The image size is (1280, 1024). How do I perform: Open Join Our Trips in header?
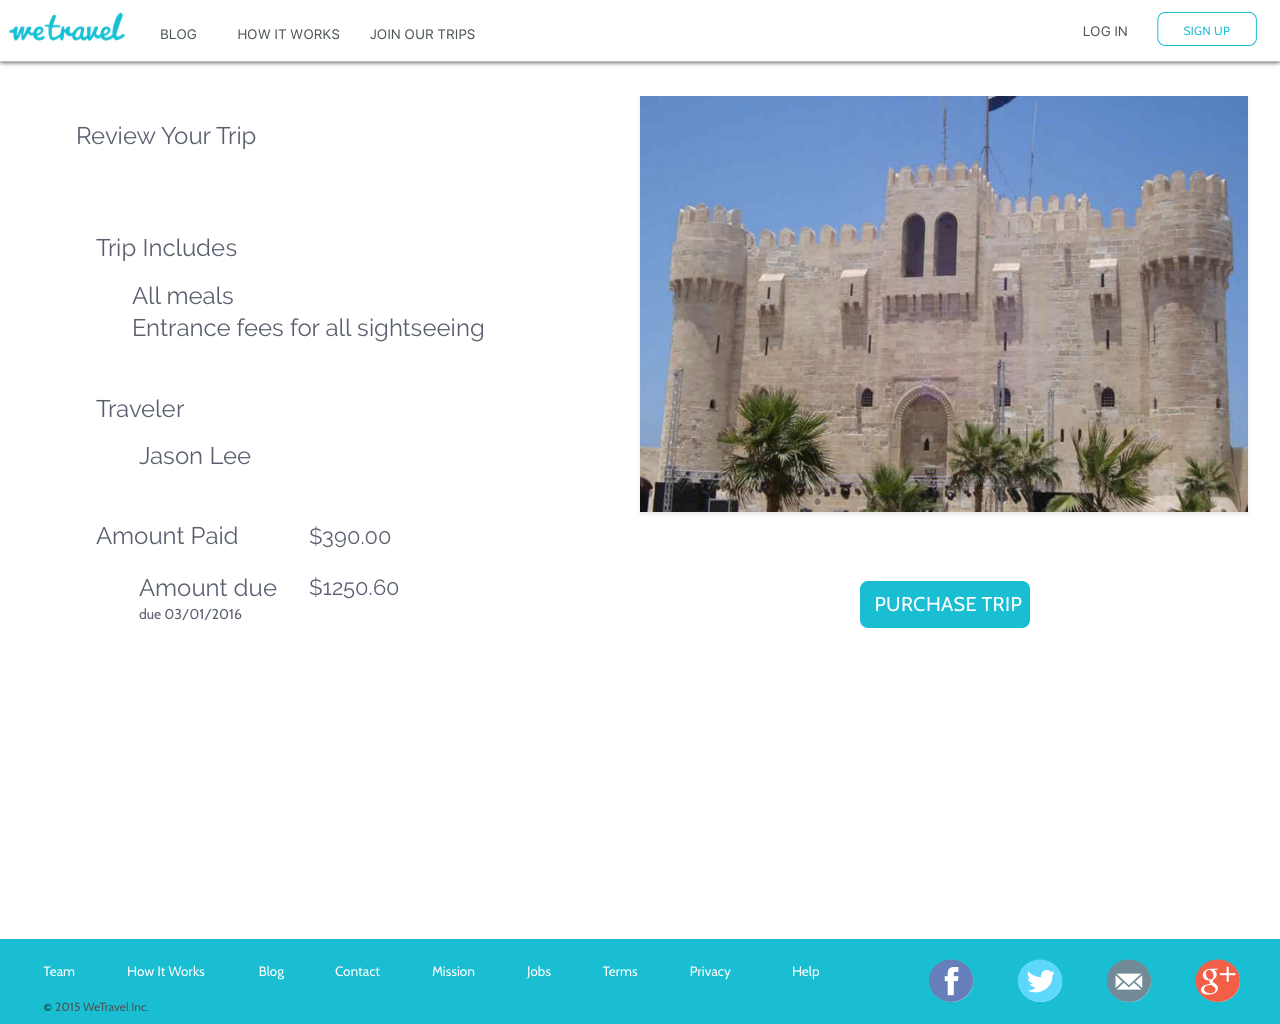tap(422, 34)
